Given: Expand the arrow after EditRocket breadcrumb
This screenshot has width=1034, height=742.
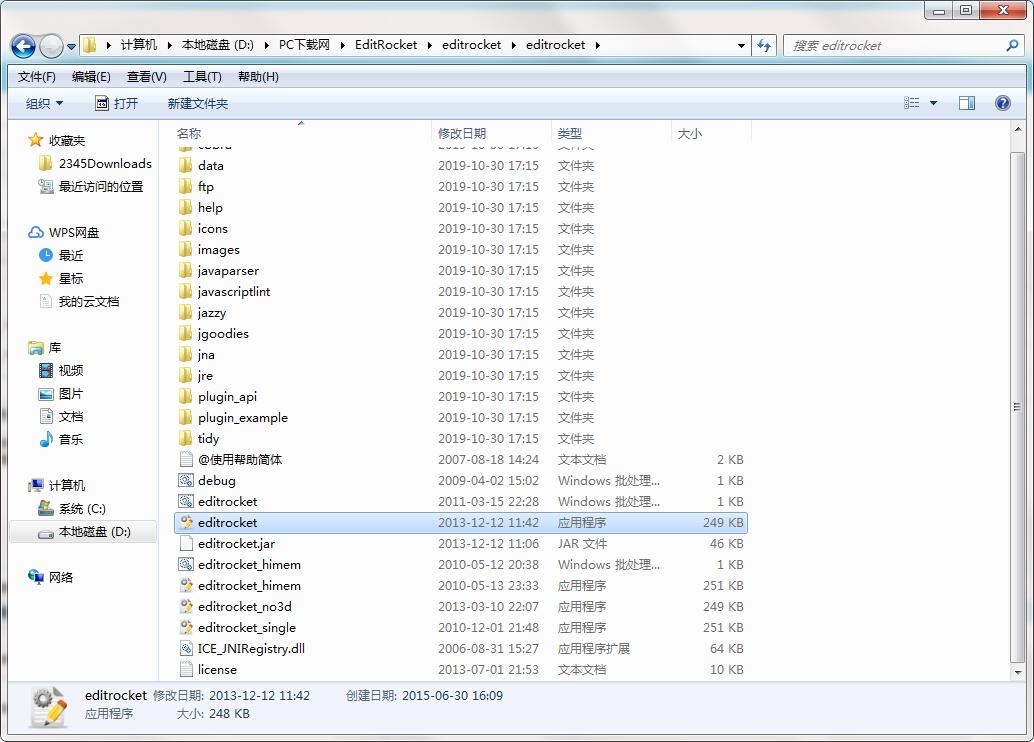Looking at the screenshot, I should [x=429, y=46].
